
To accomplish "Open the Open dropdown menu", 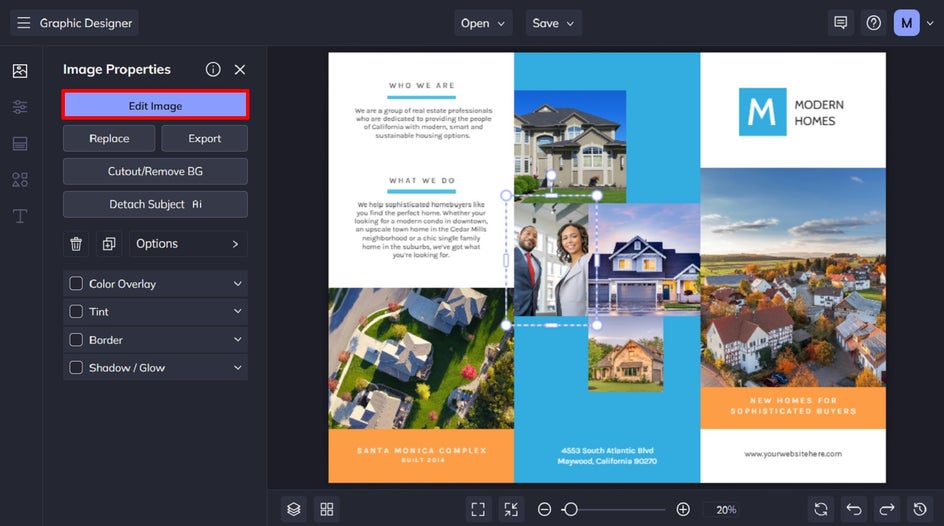I will point(483,23).
